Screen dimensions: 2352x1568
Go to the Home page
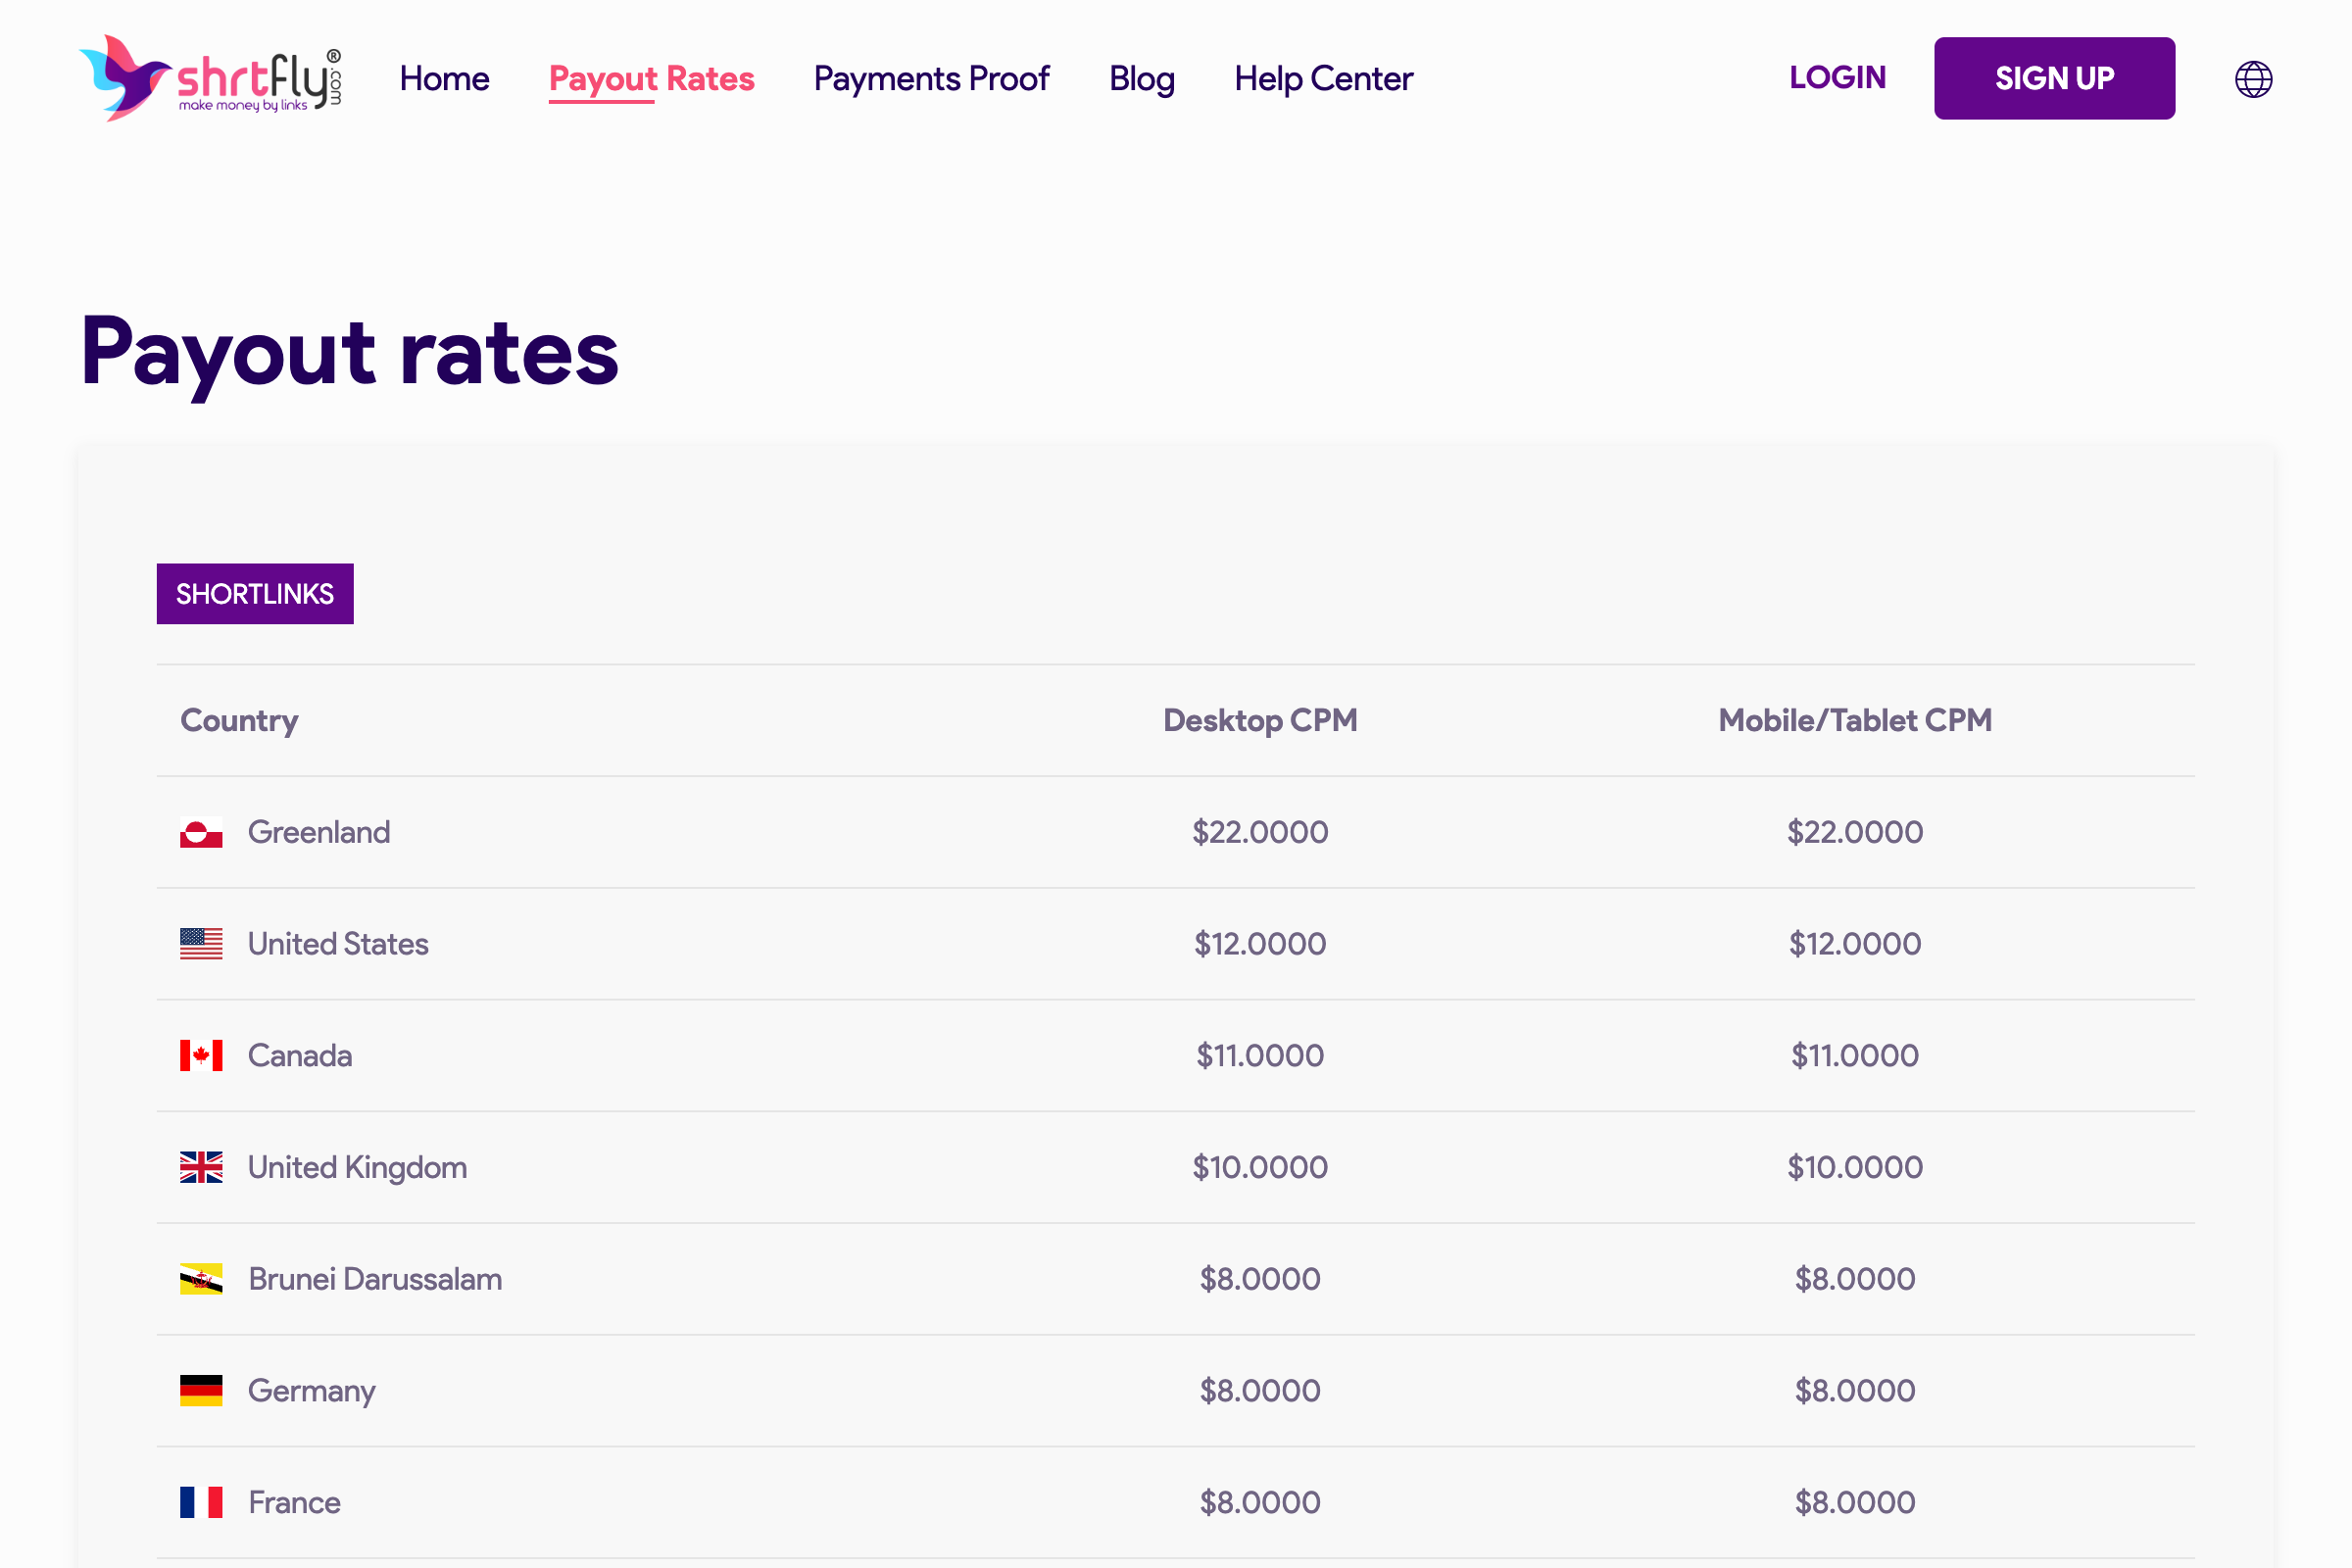(x=444, y=78)
